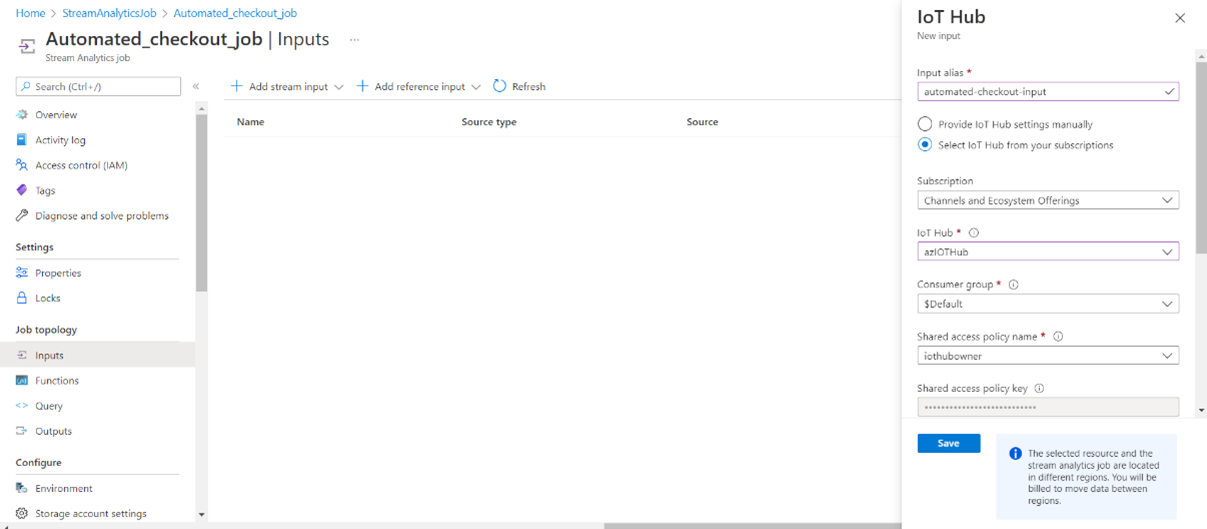Click the Save button
Image resolution: width=1207 pixels, height=529 pixels.
point(948,443)
